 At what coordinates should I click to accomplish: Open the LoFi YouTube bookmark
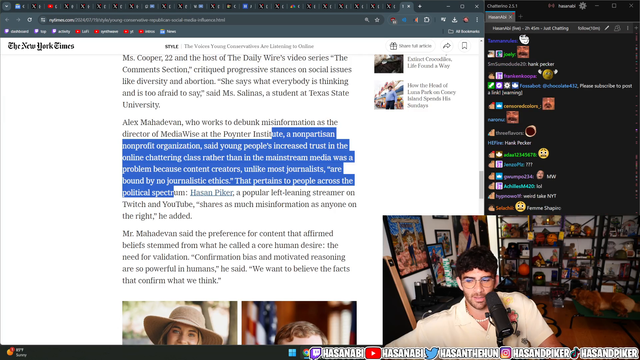click(82, 31)
